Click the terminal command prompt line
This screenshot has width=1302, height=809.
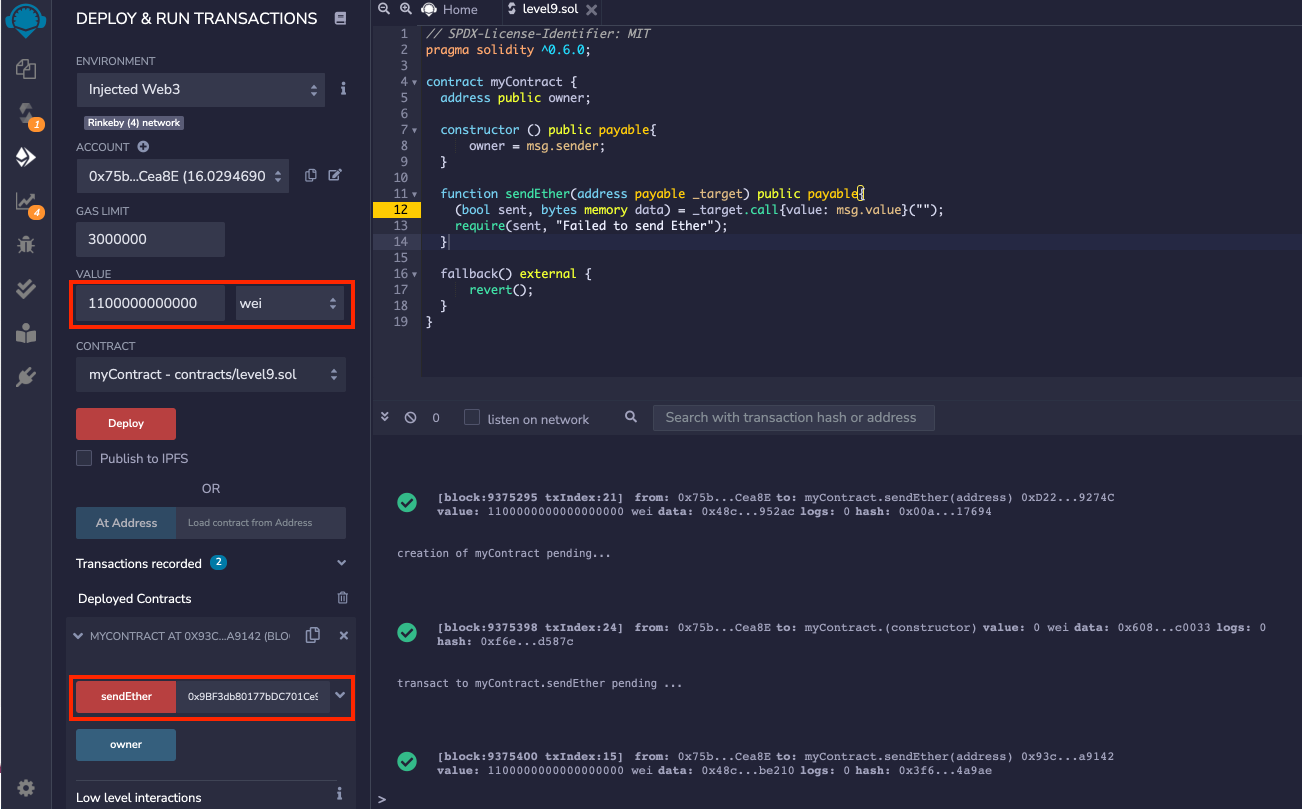pyautogui.click(x=836, y=799)
